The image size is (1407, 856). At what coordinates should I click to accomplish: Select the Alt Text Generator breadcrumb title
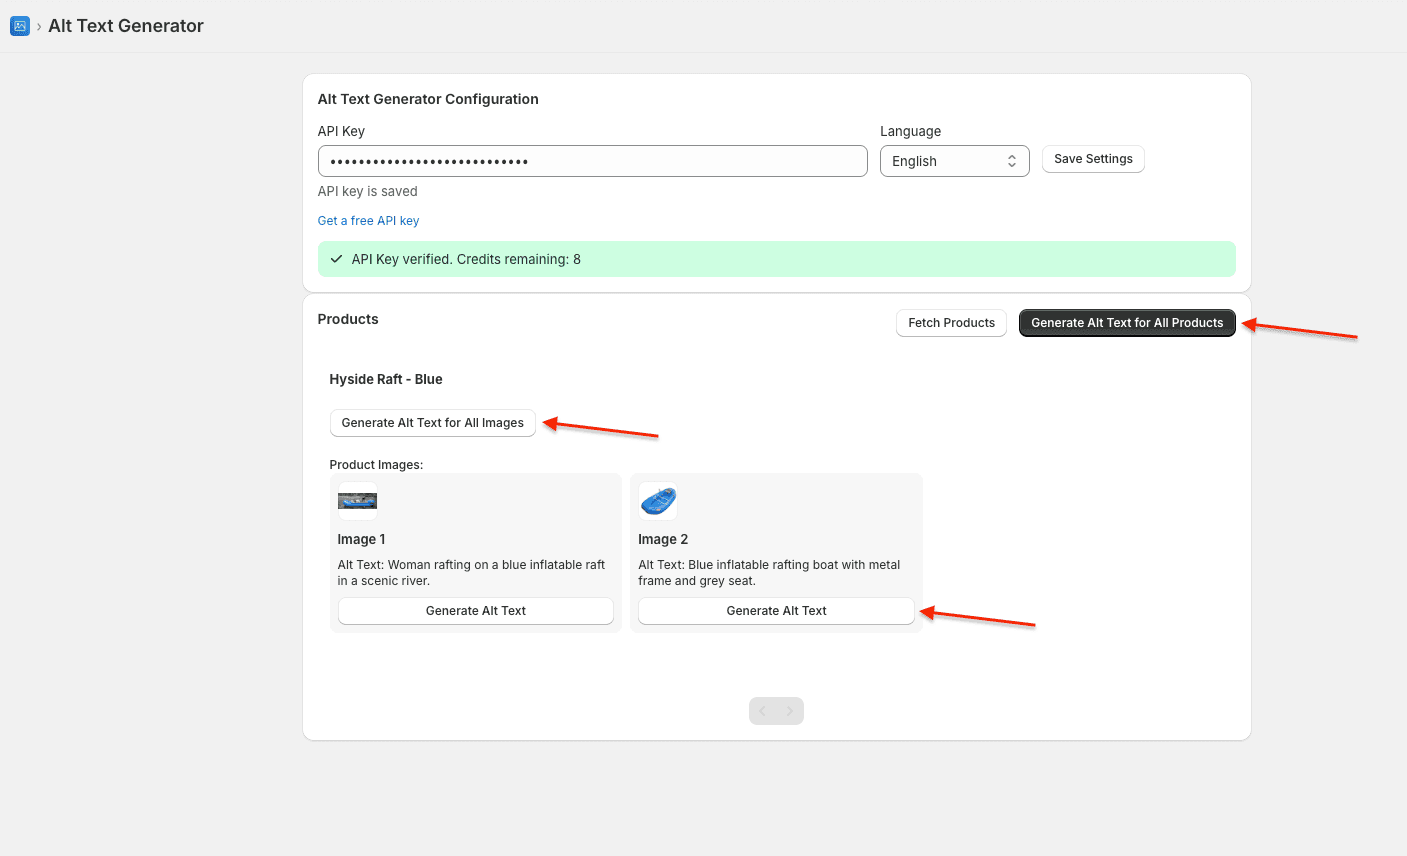point(125,25)
